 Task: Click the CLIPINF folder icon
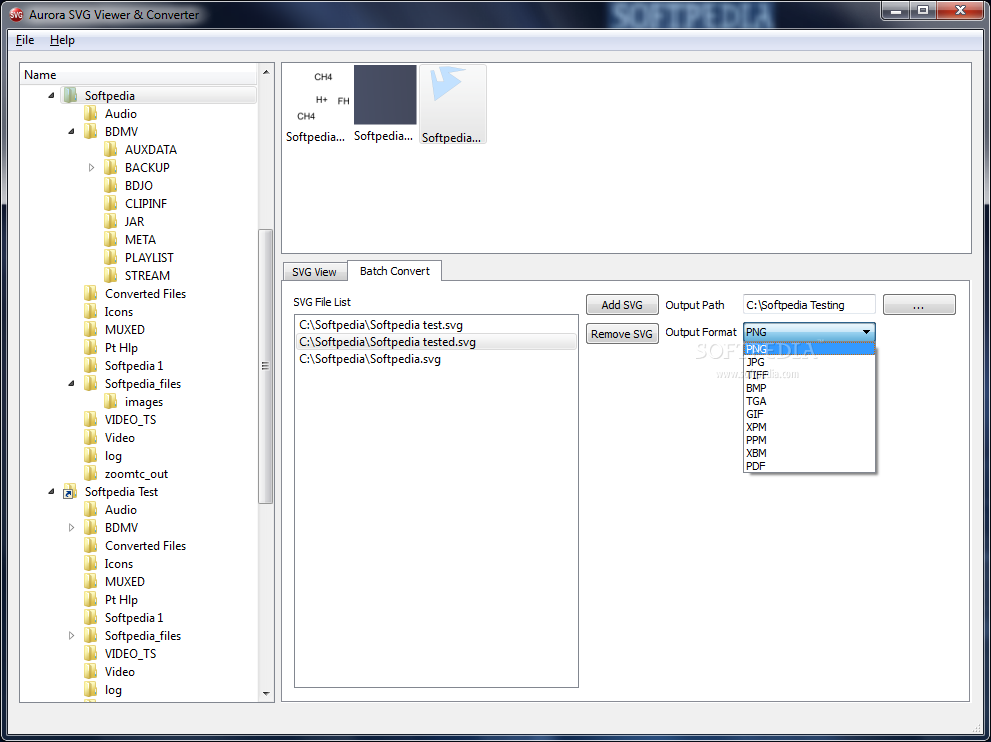tap(110, 204)
